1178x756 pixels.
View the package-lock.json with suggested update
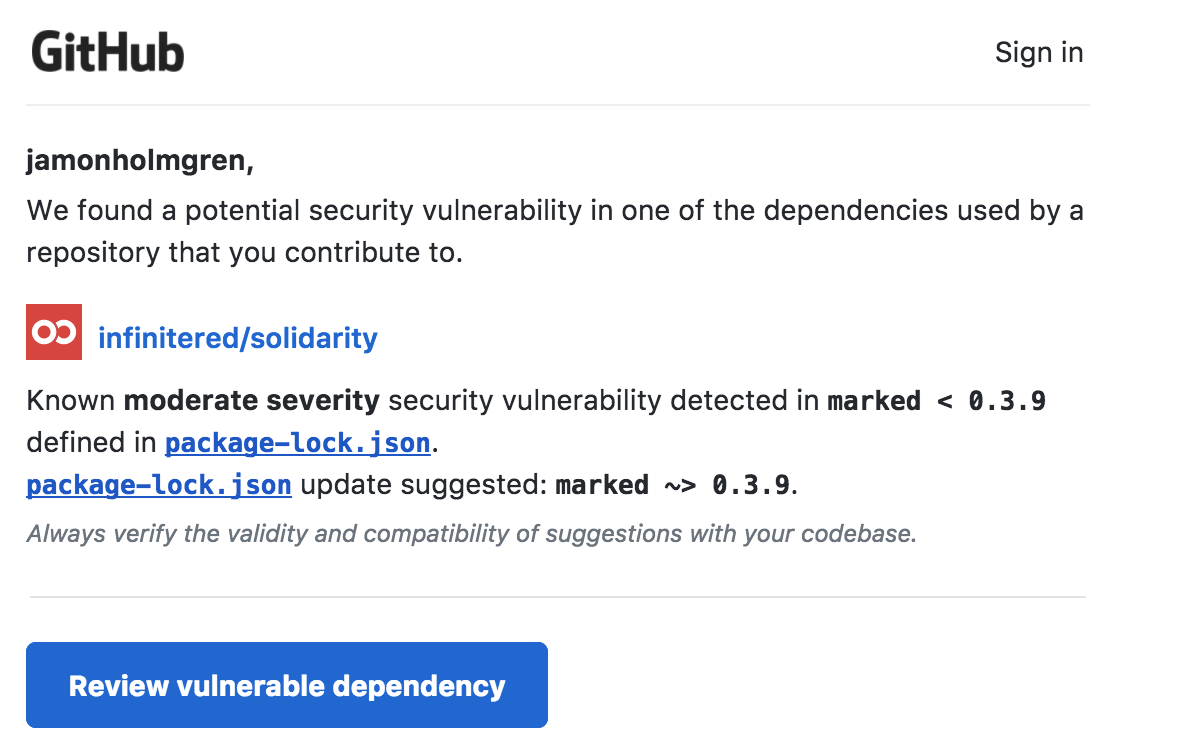[x=158, y=484]
